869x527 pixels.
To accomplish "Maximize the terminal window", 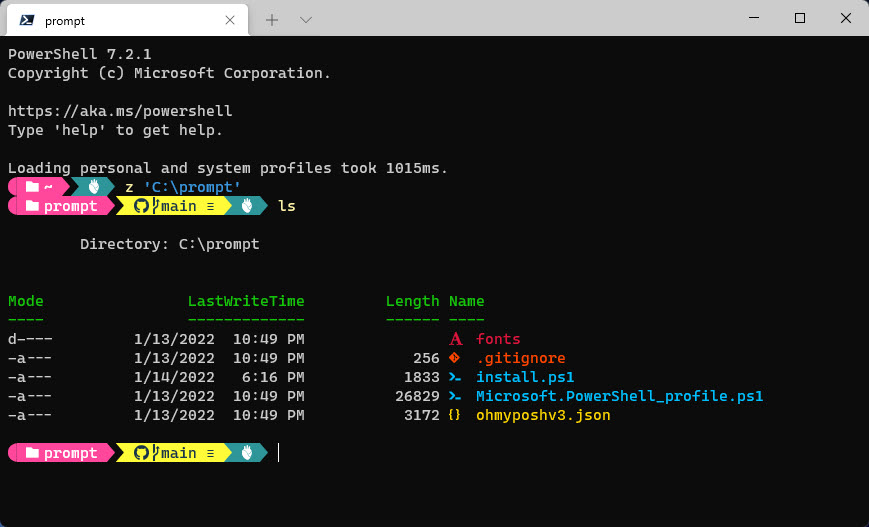I will [800, 18].
